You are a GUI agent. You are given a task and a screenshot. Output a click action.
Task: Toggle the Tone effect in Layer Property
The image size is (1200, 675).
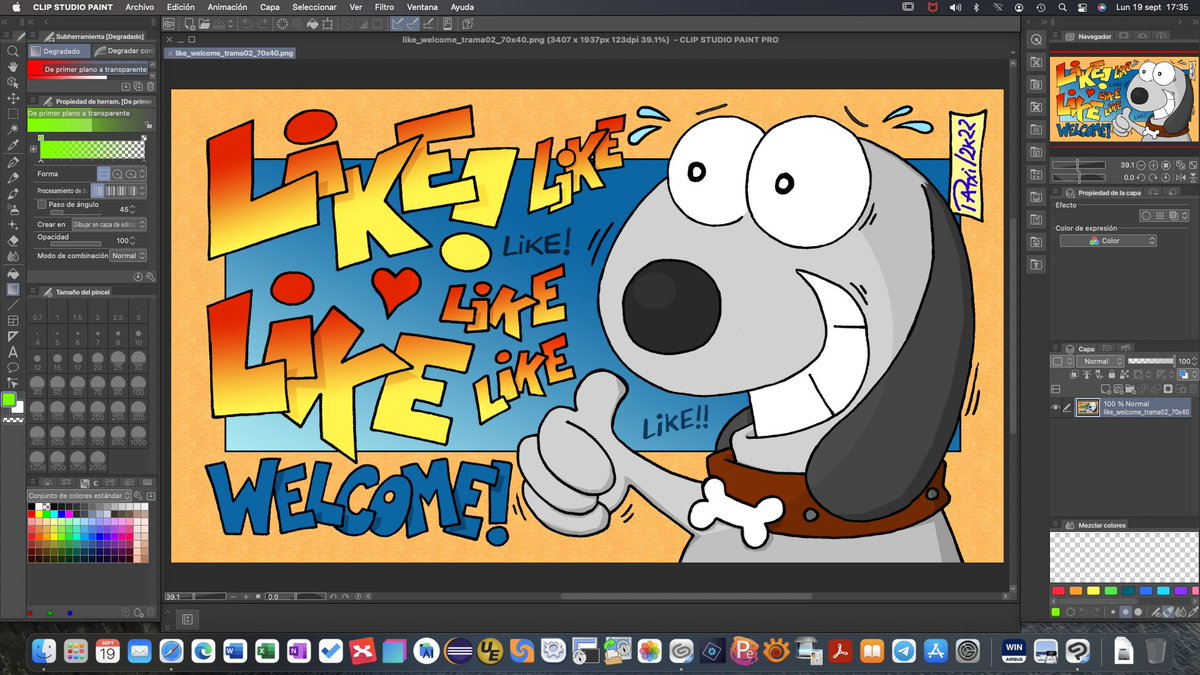coord(1160,215)
